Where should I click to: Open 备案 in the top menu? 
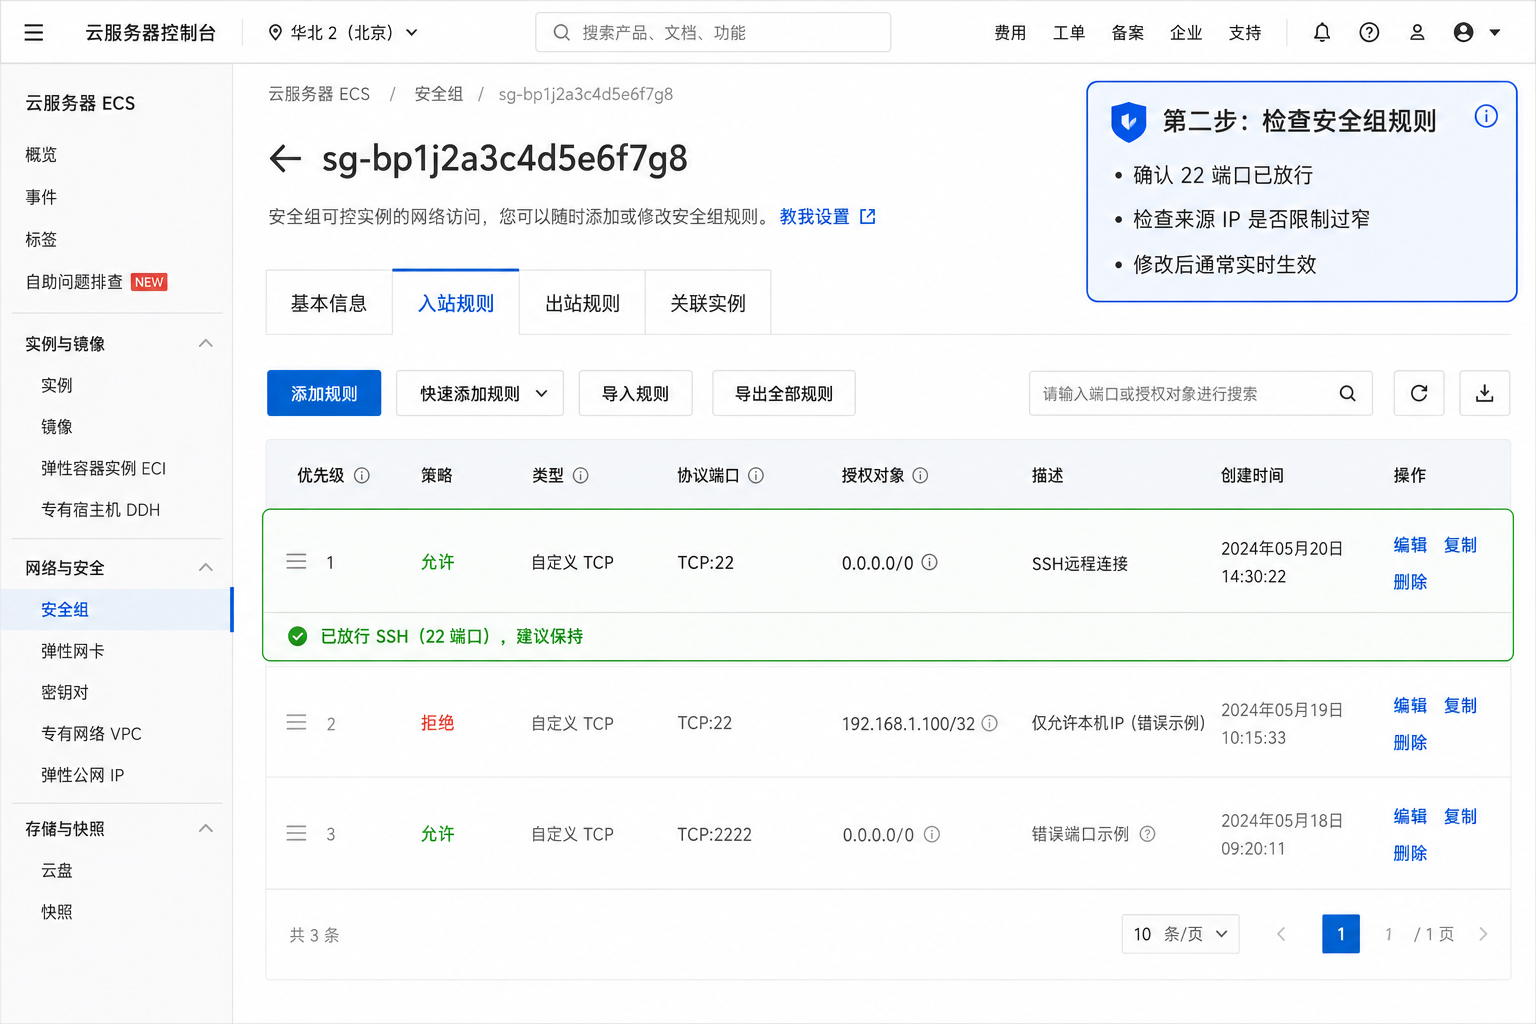tap(1128, 33)
